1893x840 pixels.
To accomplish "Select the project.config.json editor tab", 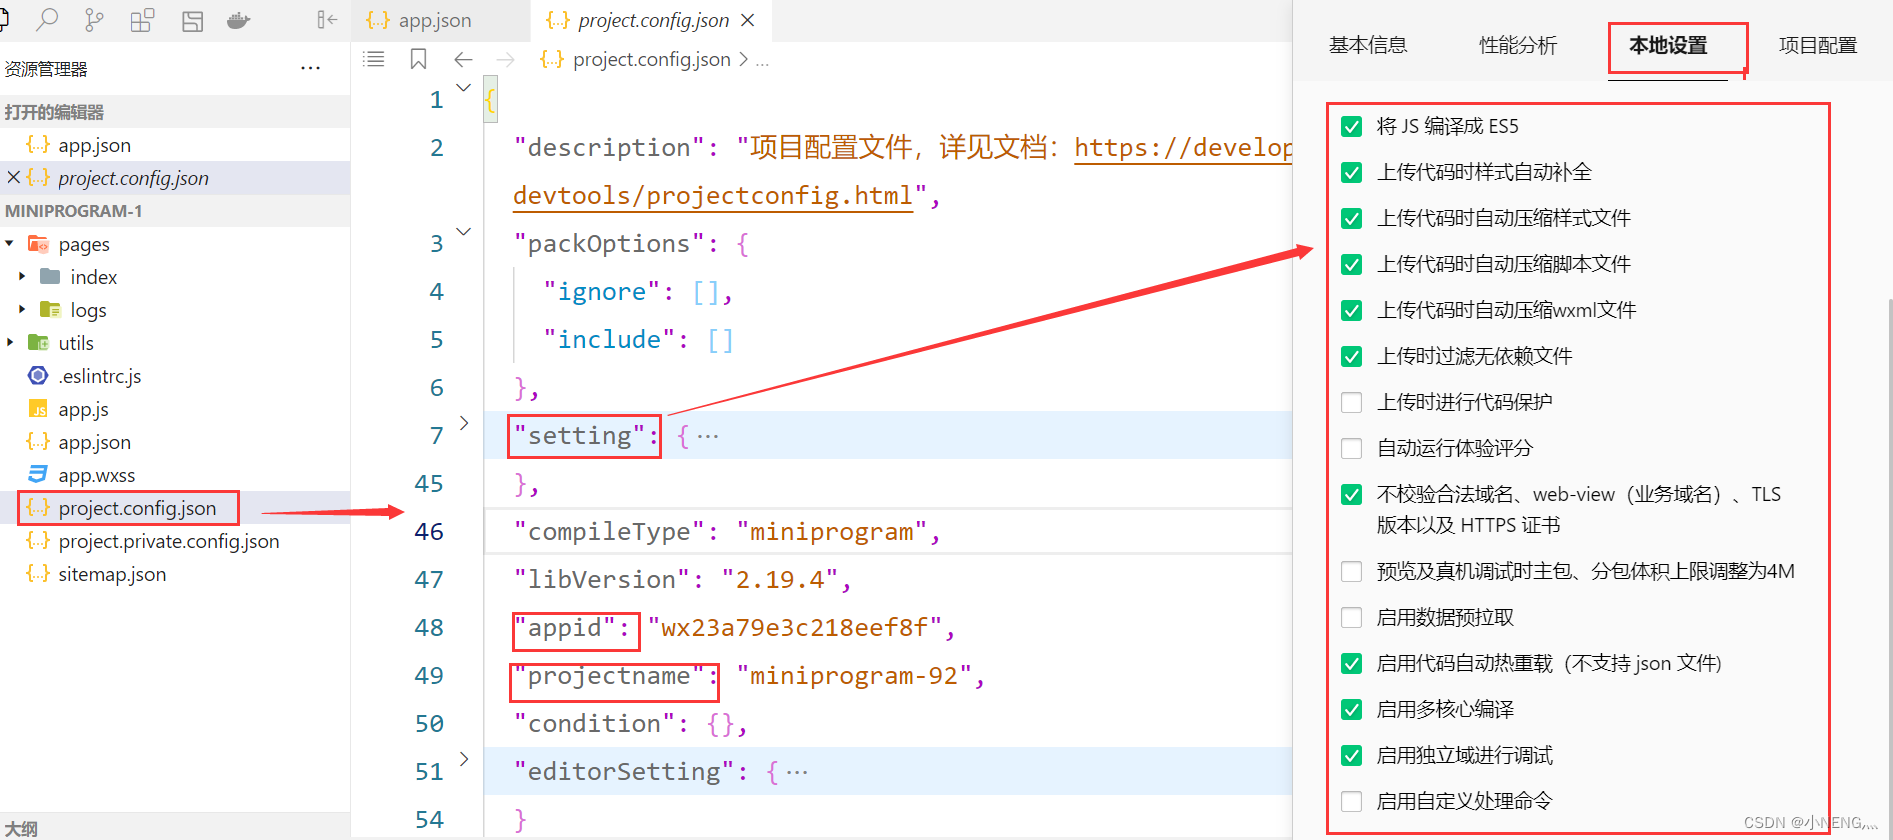I will (x=652, y=20).
